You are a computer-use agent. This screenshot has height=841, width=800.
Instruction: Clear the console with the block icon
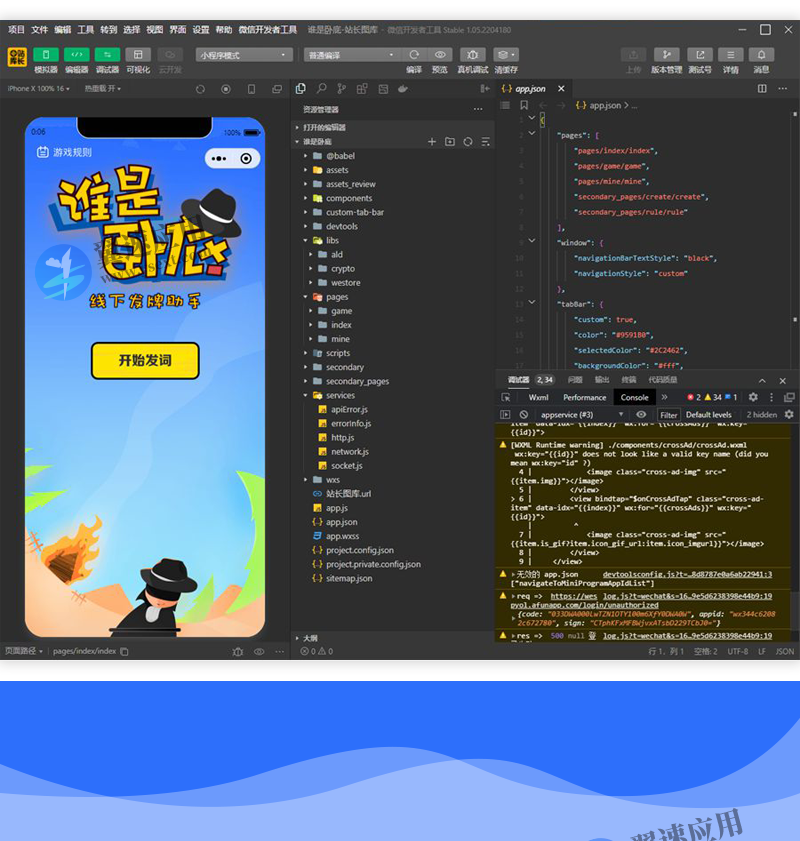(x=523, y=414)
